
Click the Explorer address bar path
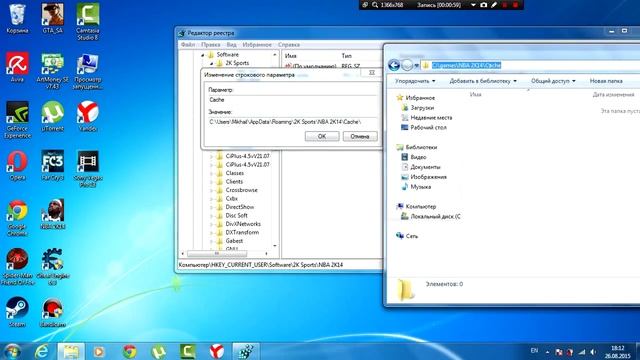point(466,65)
